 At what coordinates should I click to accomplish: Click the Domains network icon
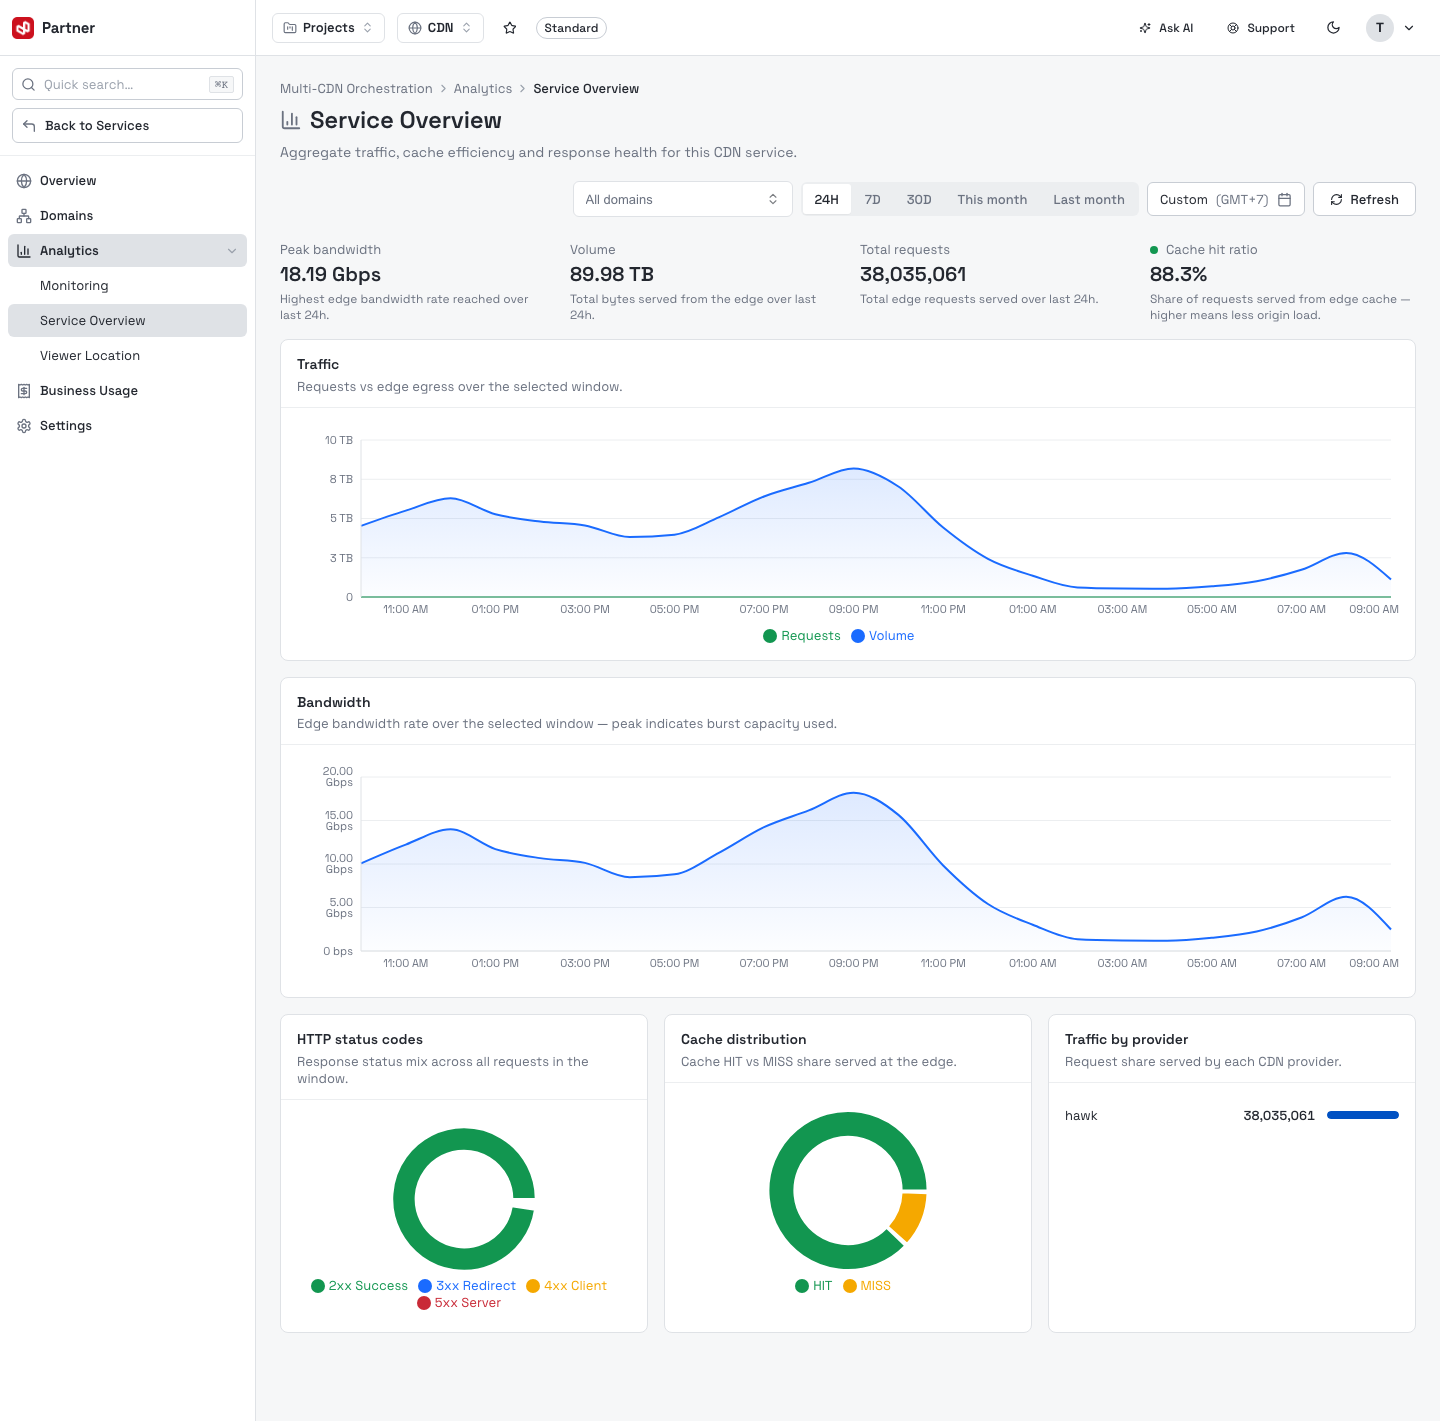[x=24, y=216]
